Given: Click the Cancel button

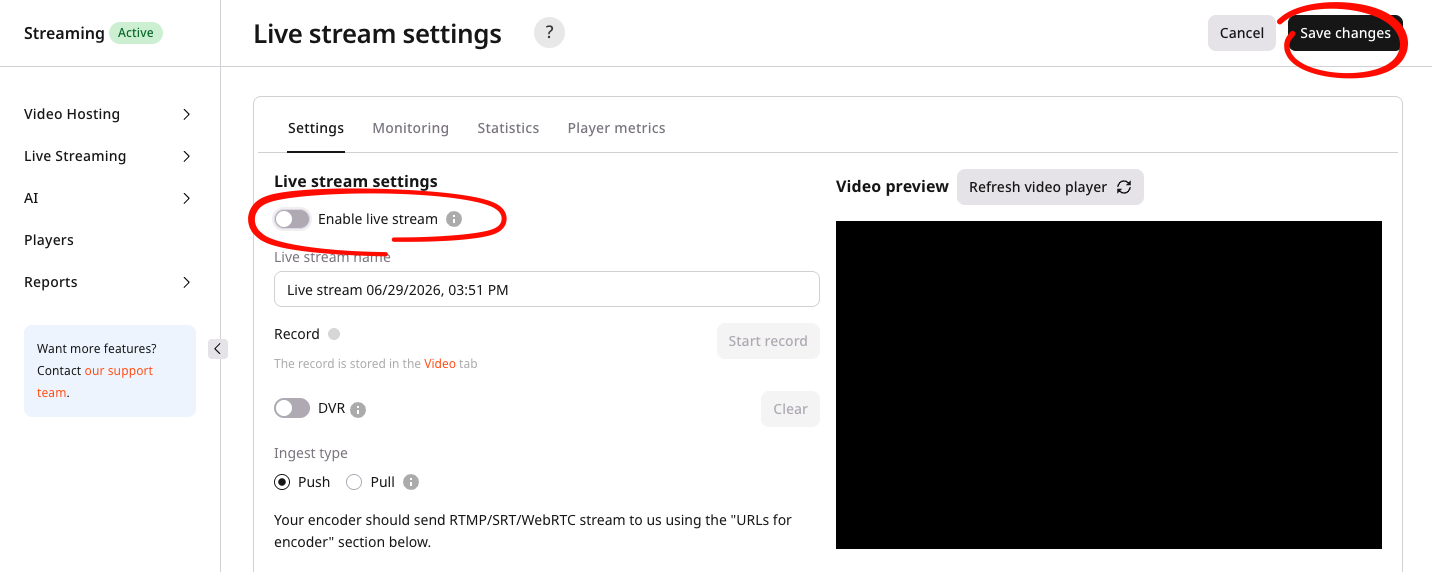Looking at the screenshot, I should [1242, 33].
